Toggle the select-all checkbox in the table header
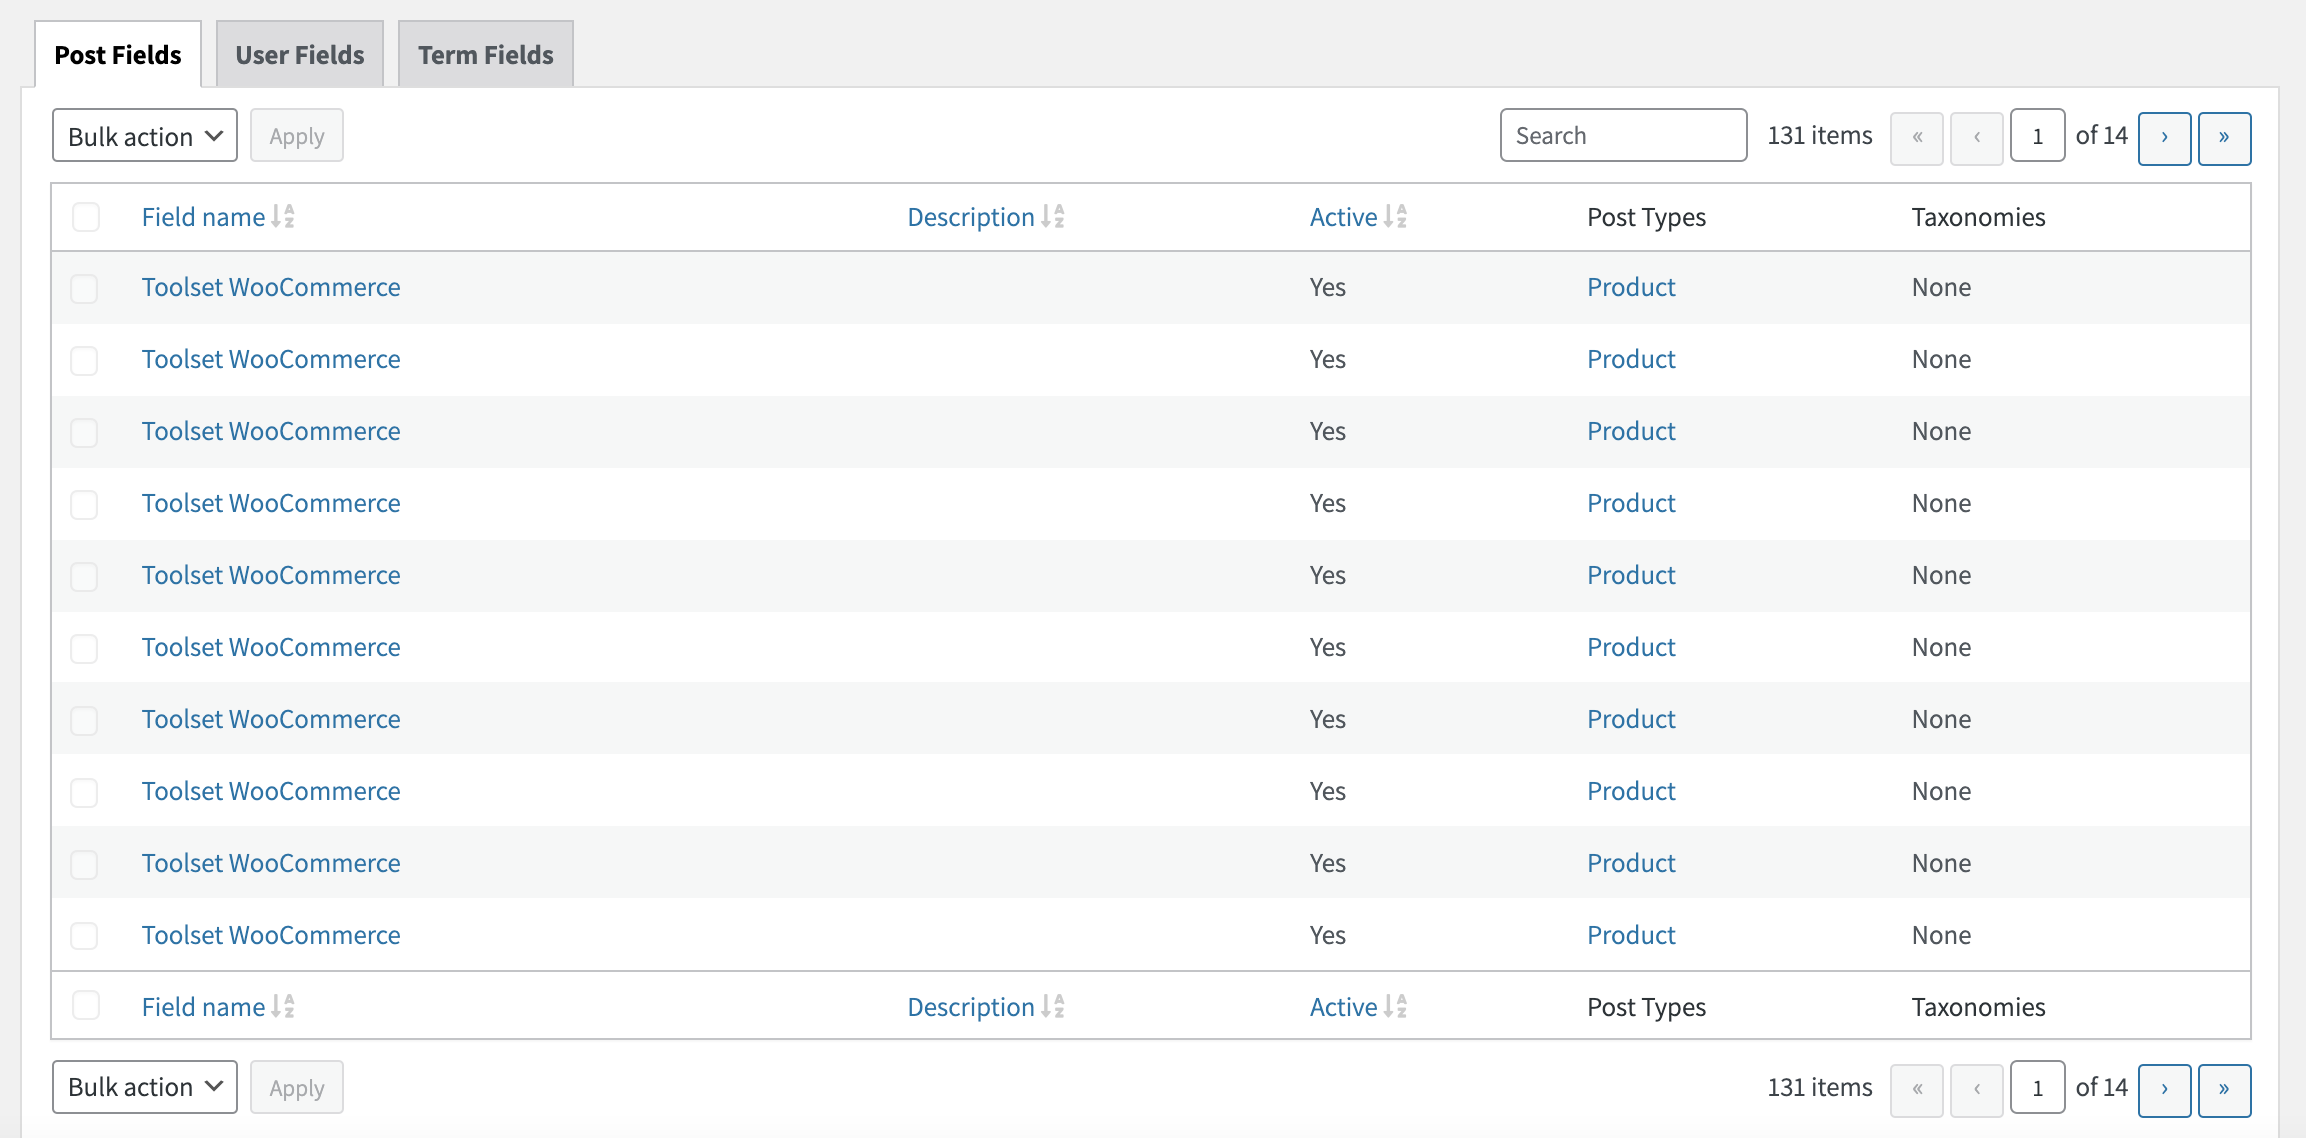 86,217
